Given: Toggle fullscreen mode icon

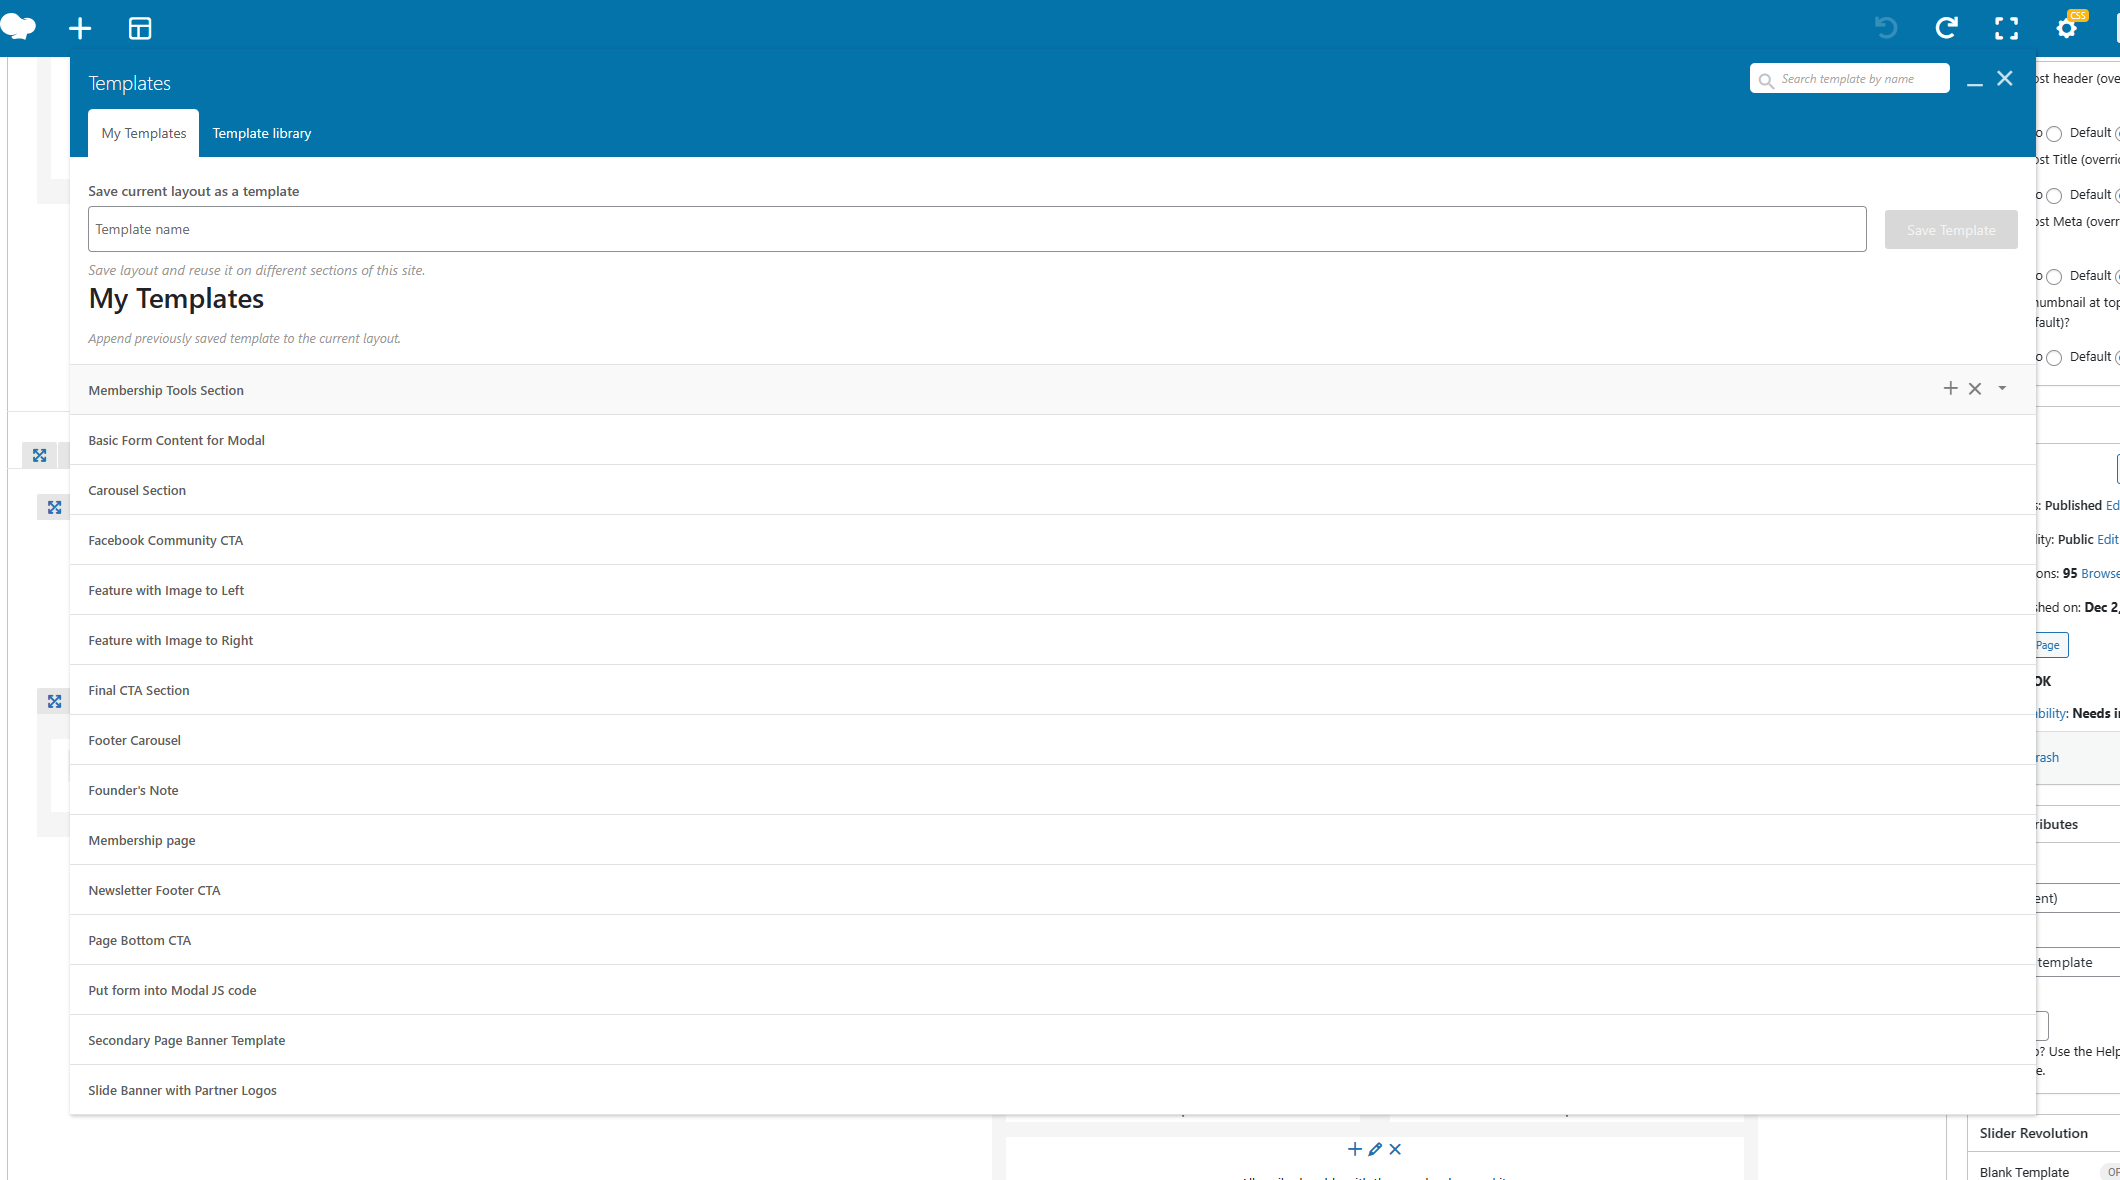Looking at the screenshot, I should coord(2006,28).
